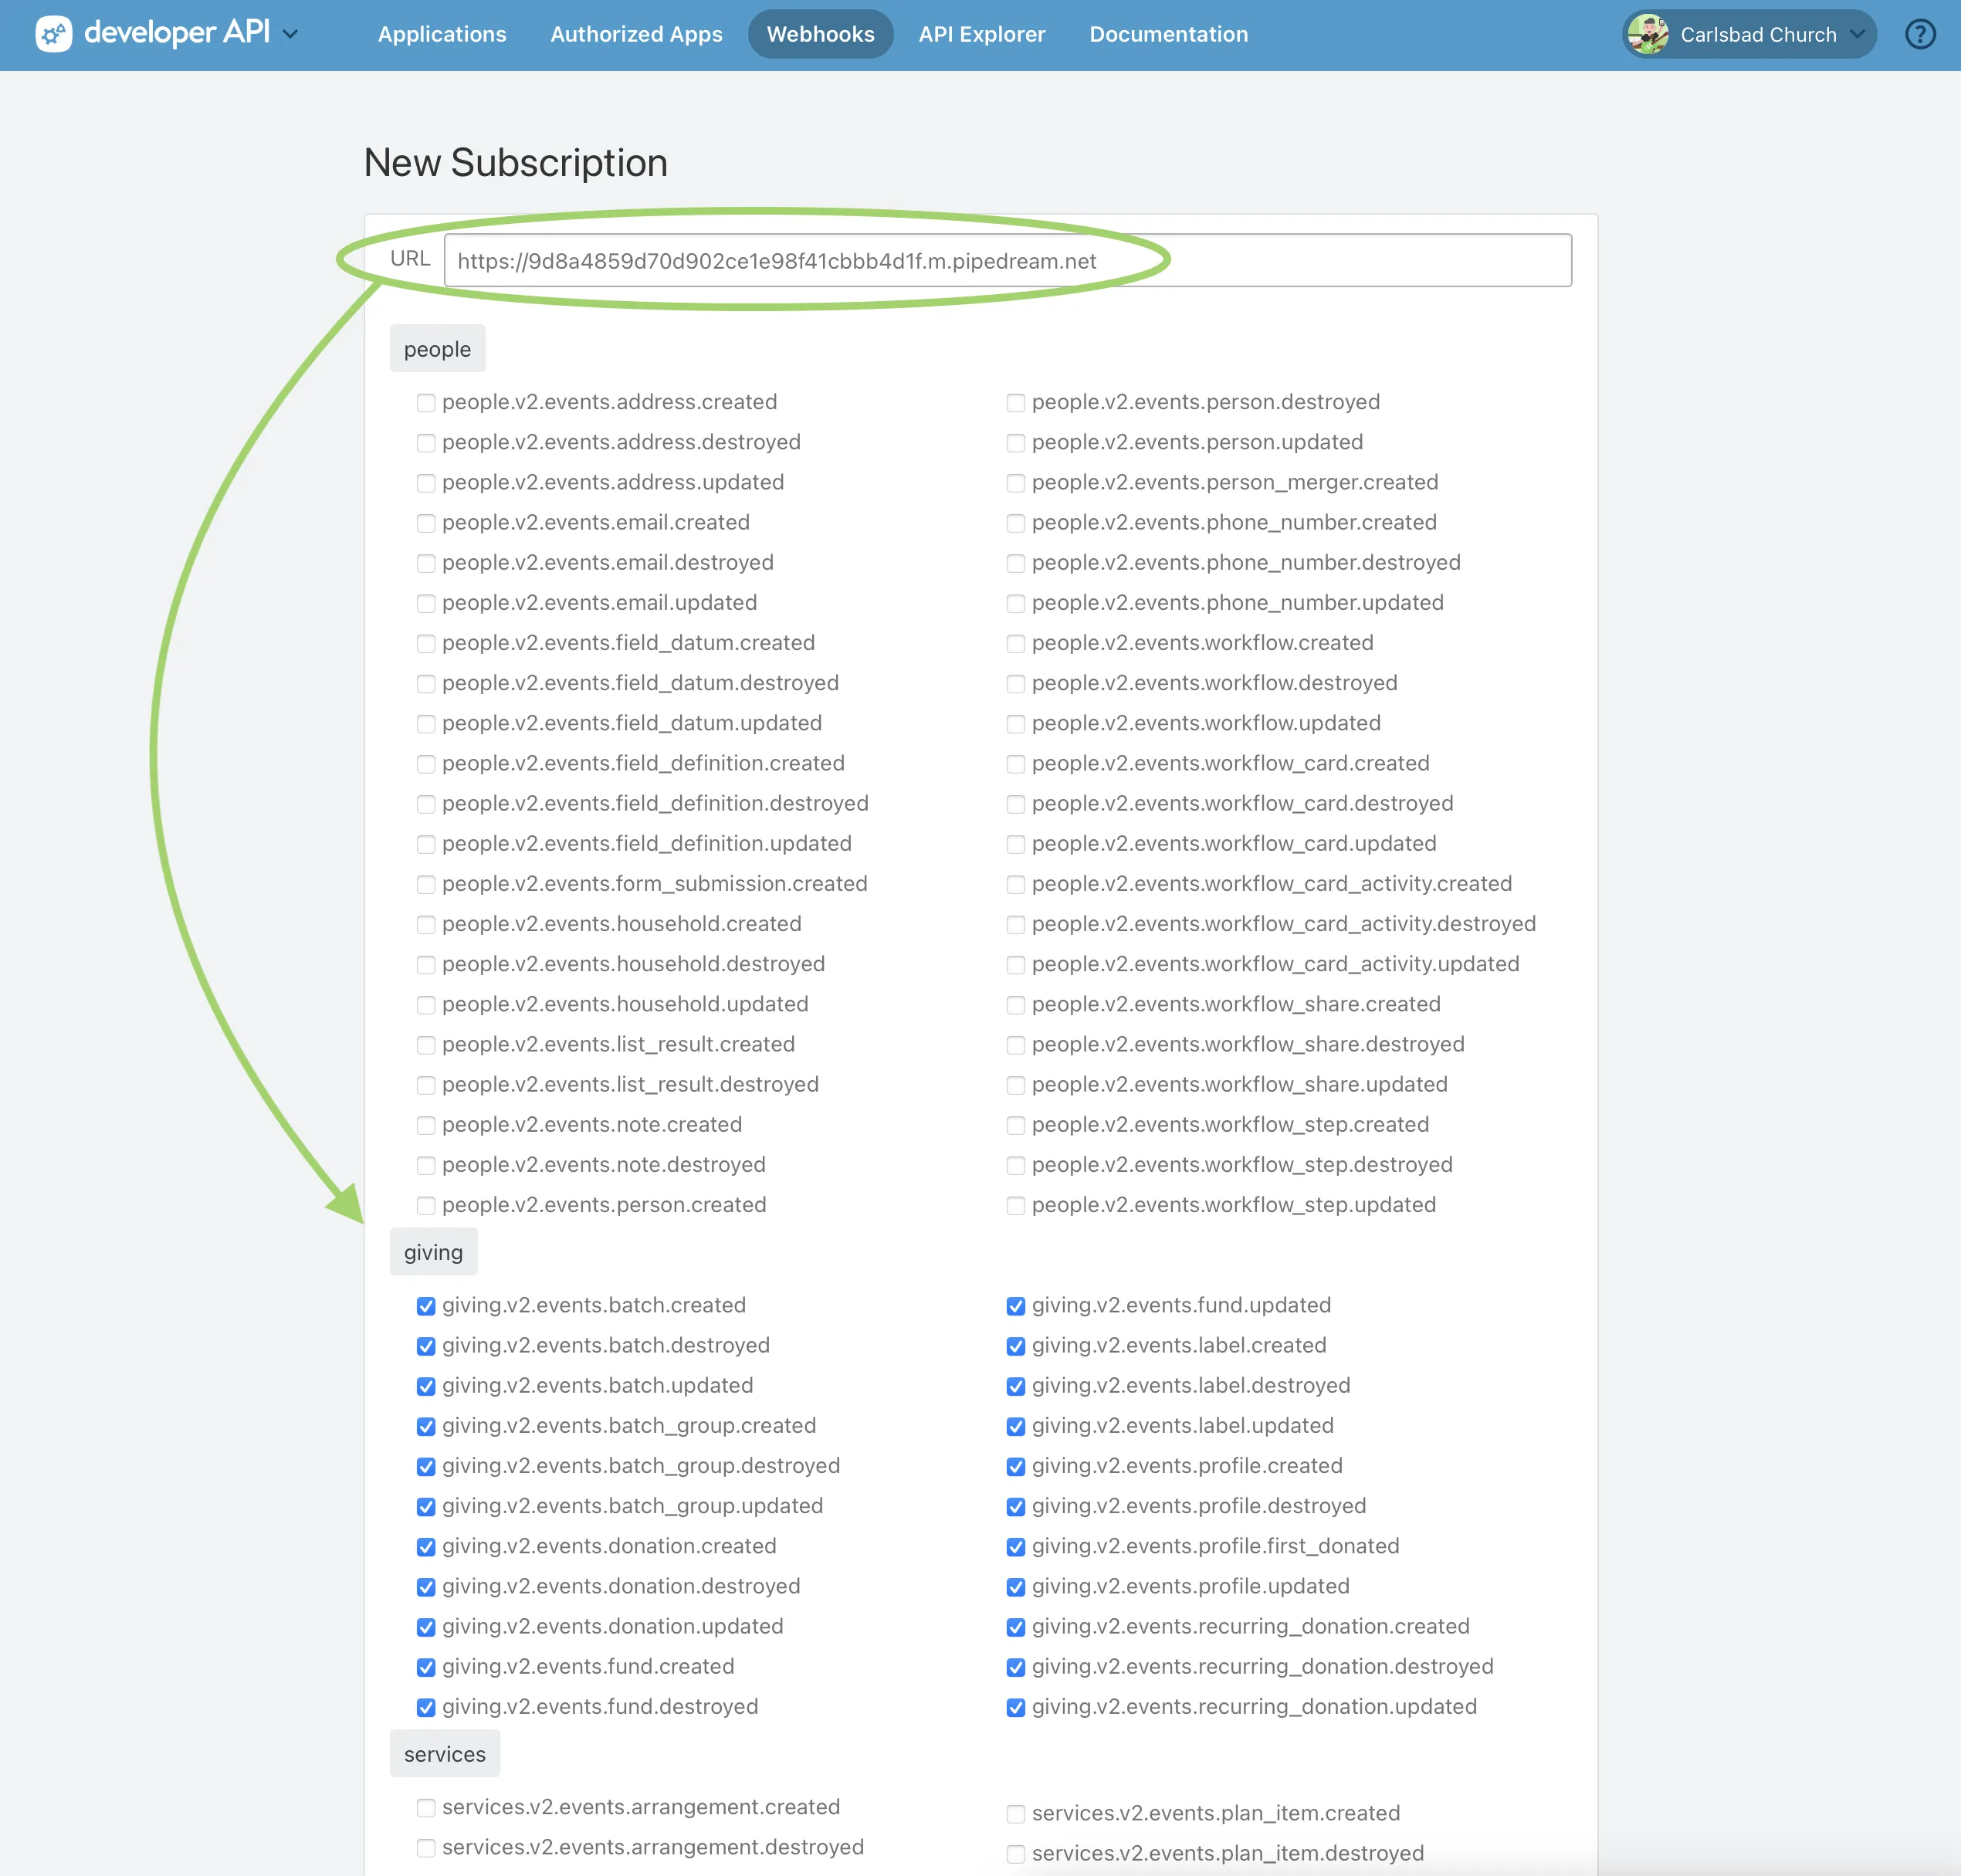This screenshot has height=1876, width=1961.
Task: Enable people.v2.events.address.created webhook
Action: click(x=426, y=402)
